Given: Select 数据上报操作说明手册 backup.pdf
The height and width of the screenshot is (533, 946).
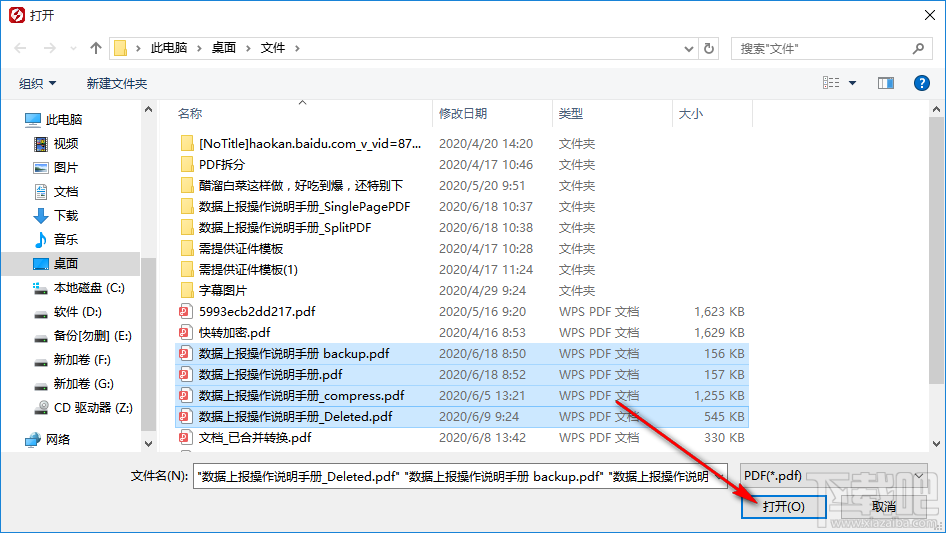Looking at the screenshot, I should click(x=462, y=354).
